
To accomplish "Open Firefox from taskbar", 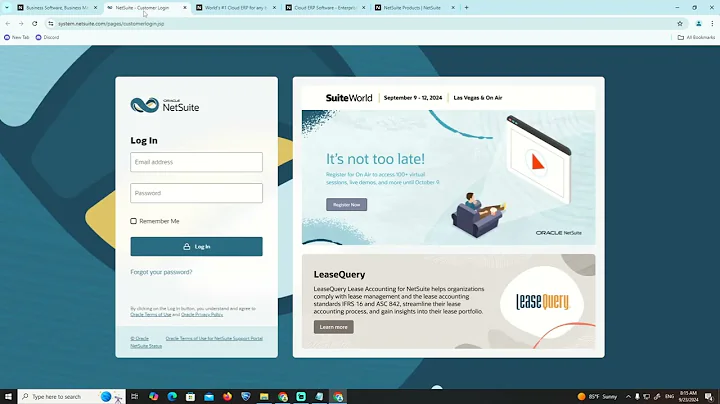I will coord(227,397).
